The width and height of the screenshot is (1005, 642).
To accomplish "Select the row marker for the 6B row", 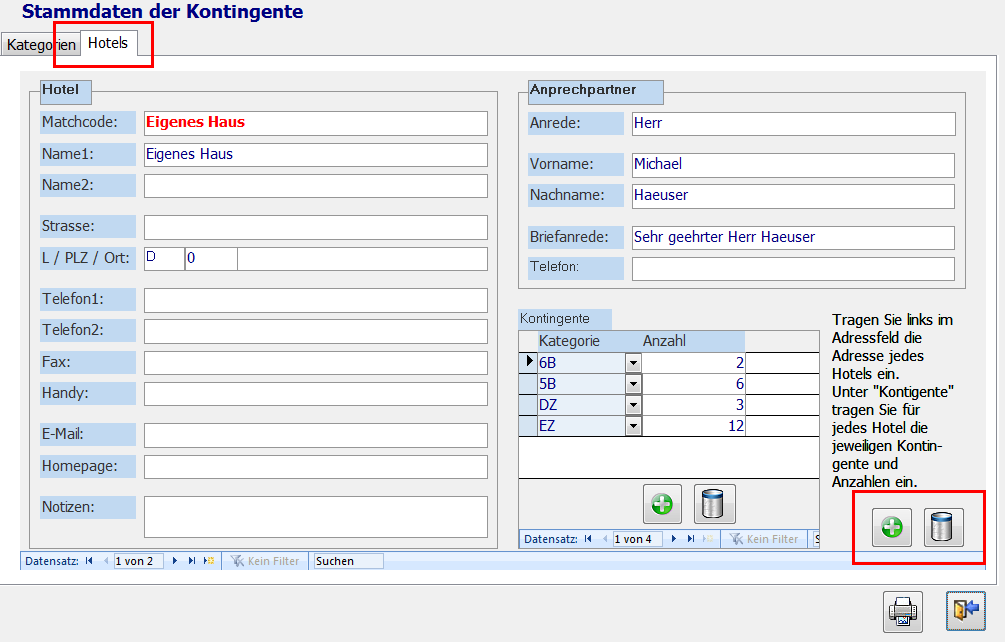I will point(528,362).
